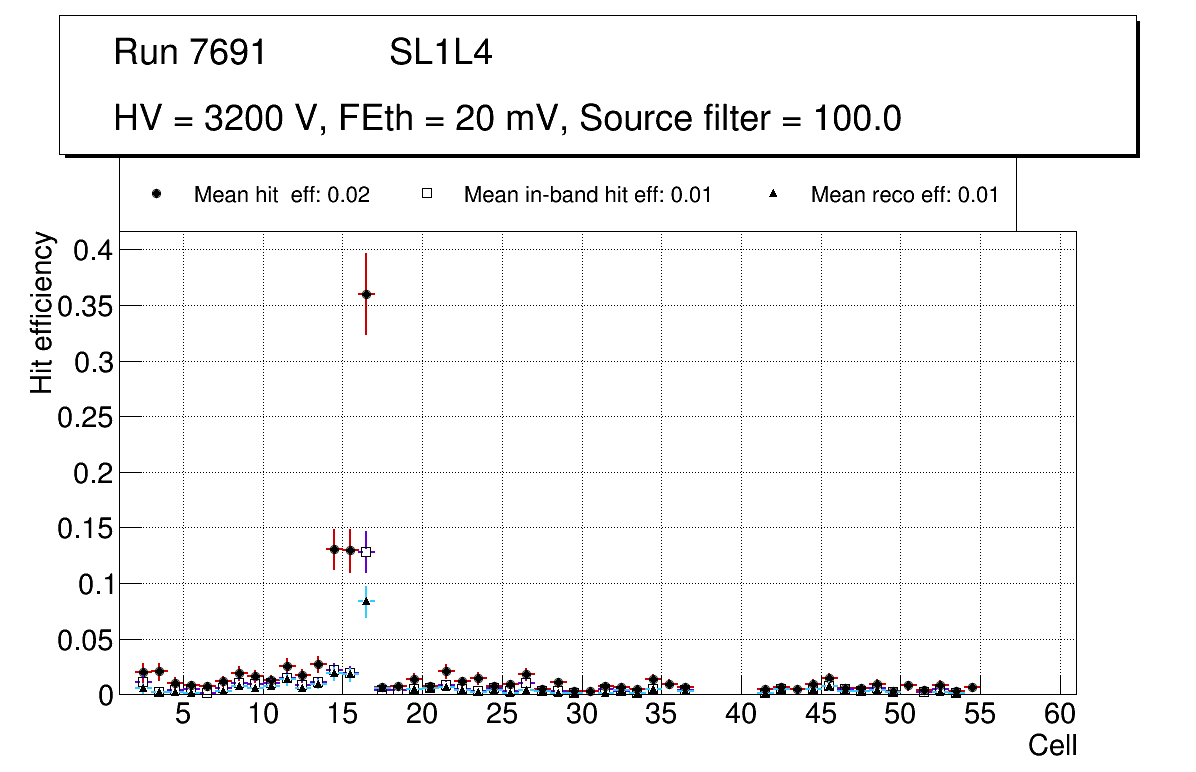Click the 'SL1L4' label in the title box
Viewport: 1196px width, 772px height.
tap(440, 53)
